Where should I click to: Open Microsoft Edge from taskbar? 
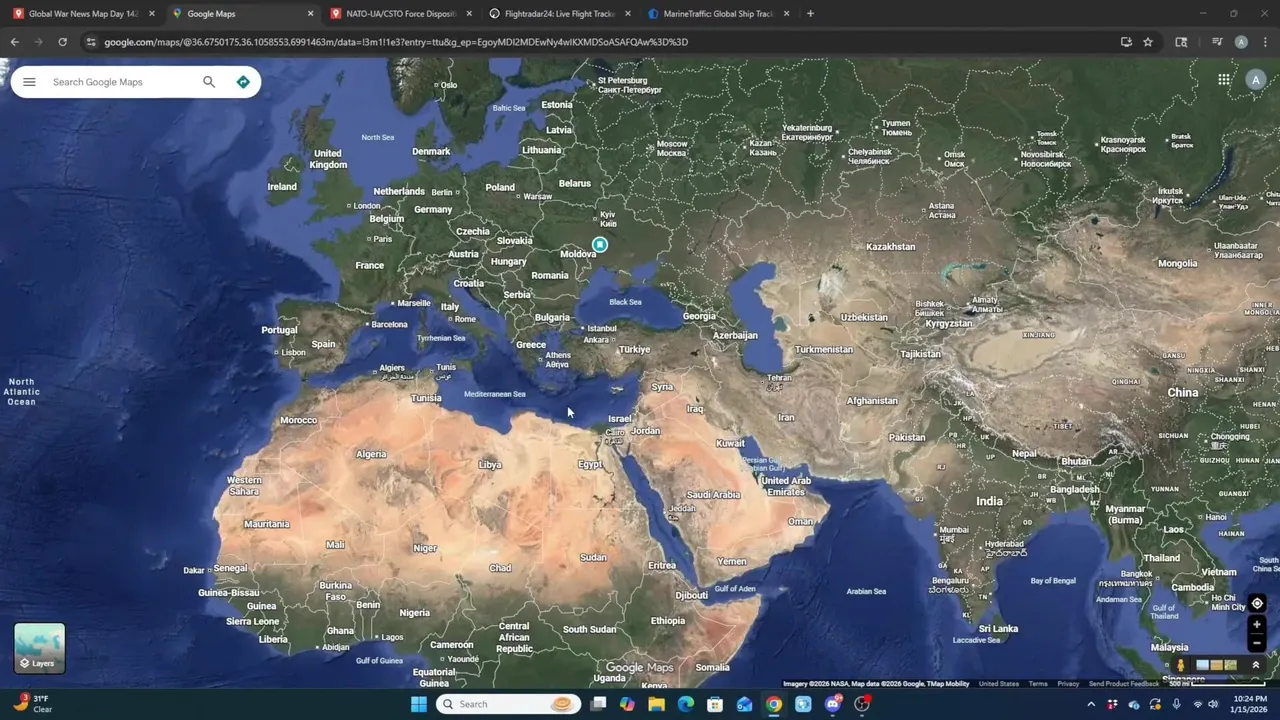[x=686, y=704]
